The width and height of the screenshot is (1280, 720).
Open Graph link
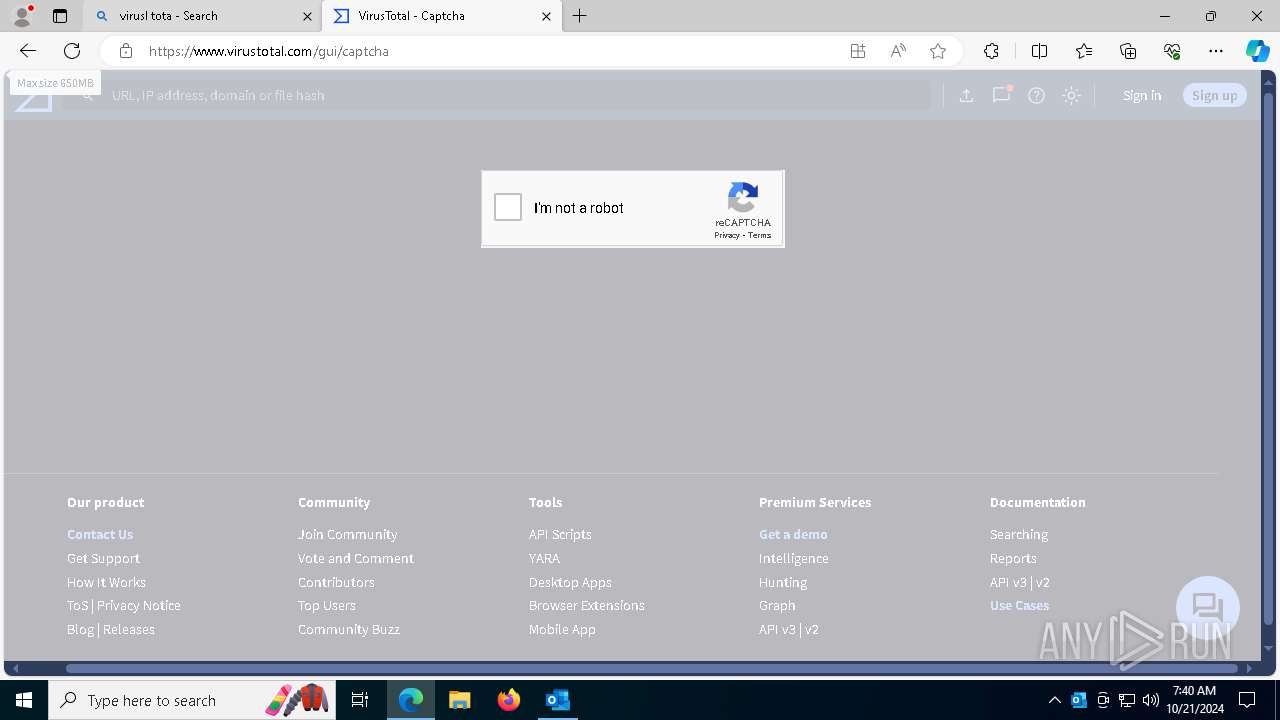click(x=777, y=605)
